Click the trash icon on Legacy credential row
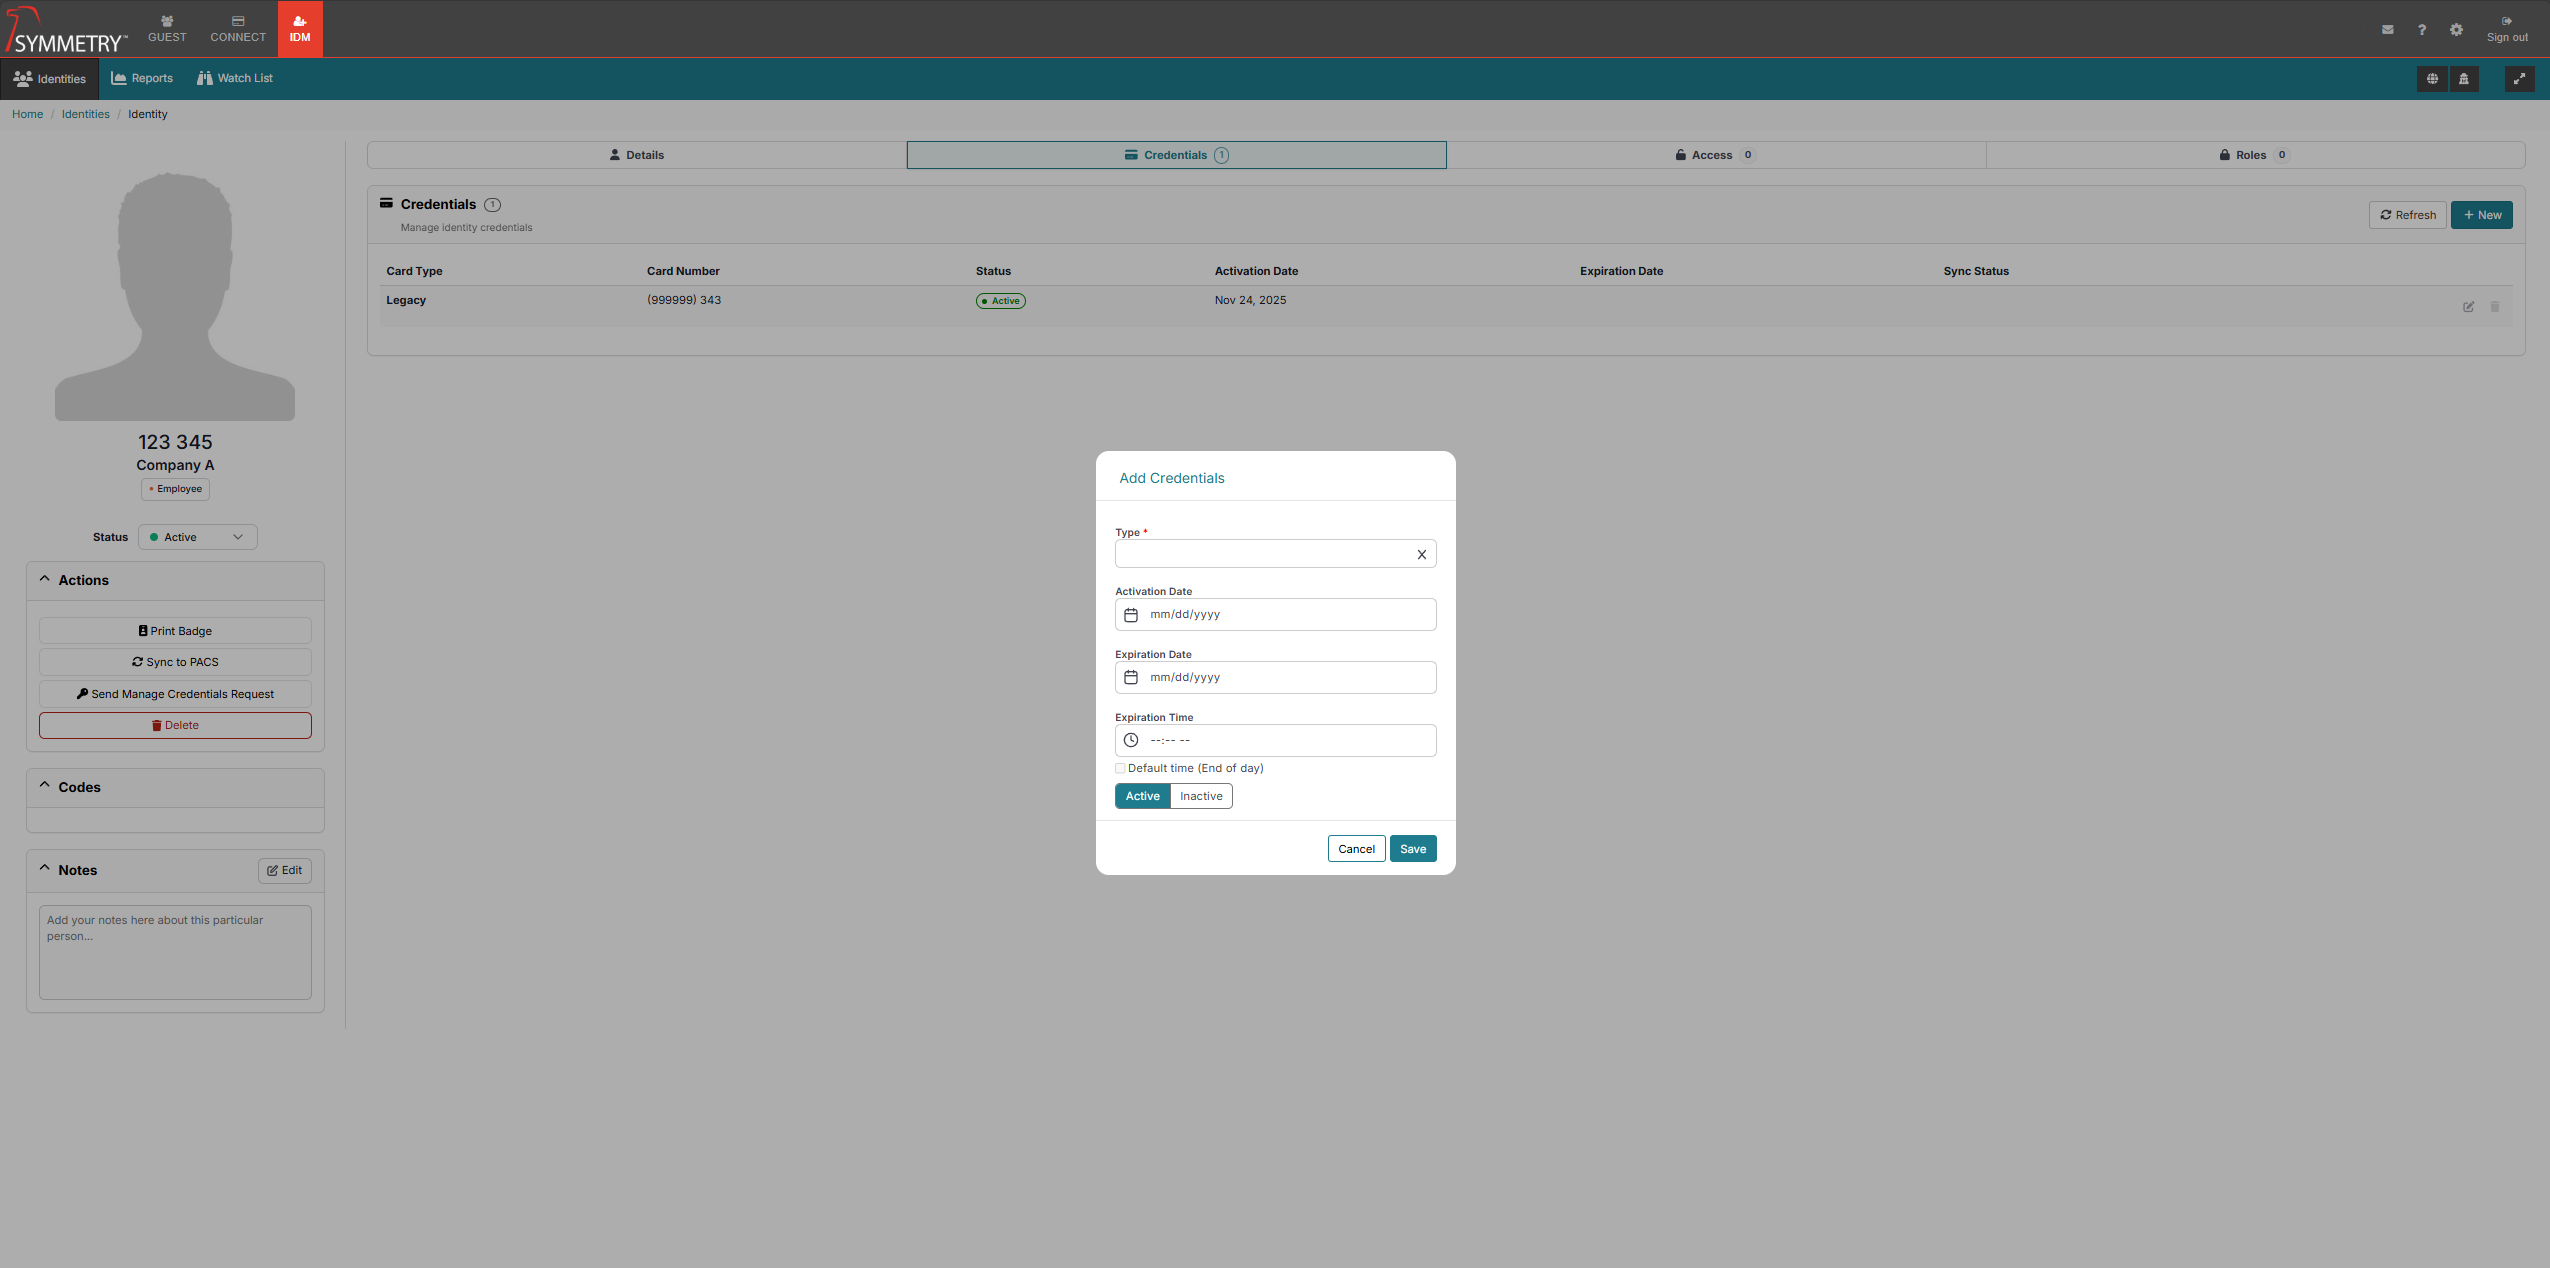This screenshot has height=1268, width=2550. tap(2494, 307)
